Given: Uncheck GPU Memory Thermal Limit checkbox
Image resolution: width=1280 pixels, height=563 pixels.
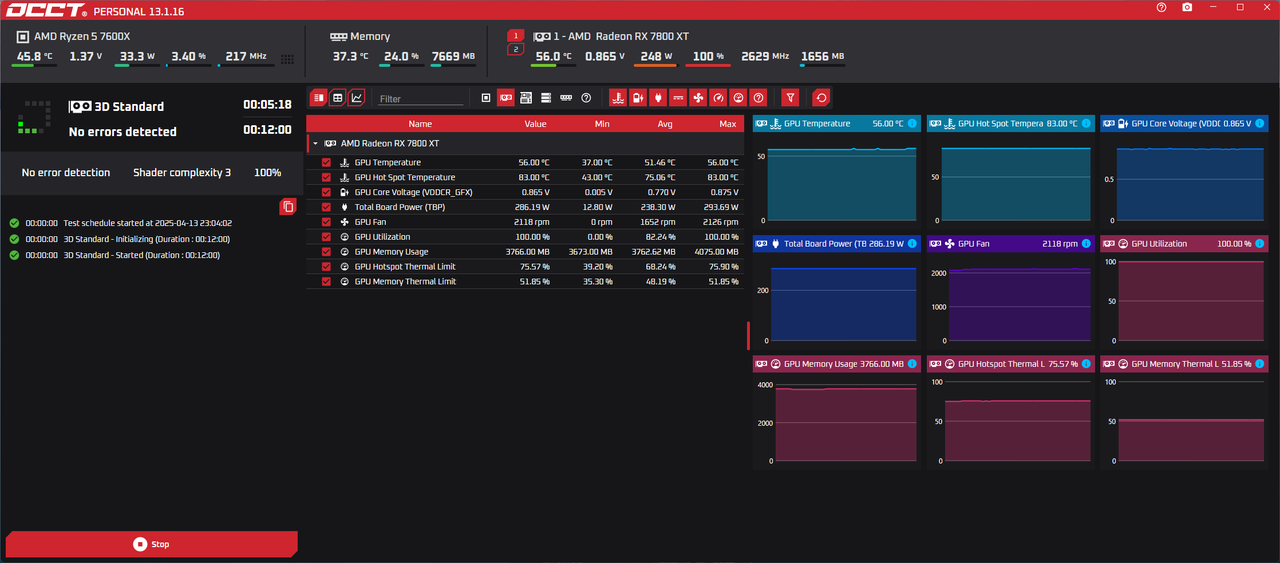Looking at the screenshot, I should pyautogui.click(x=326, y=282).
